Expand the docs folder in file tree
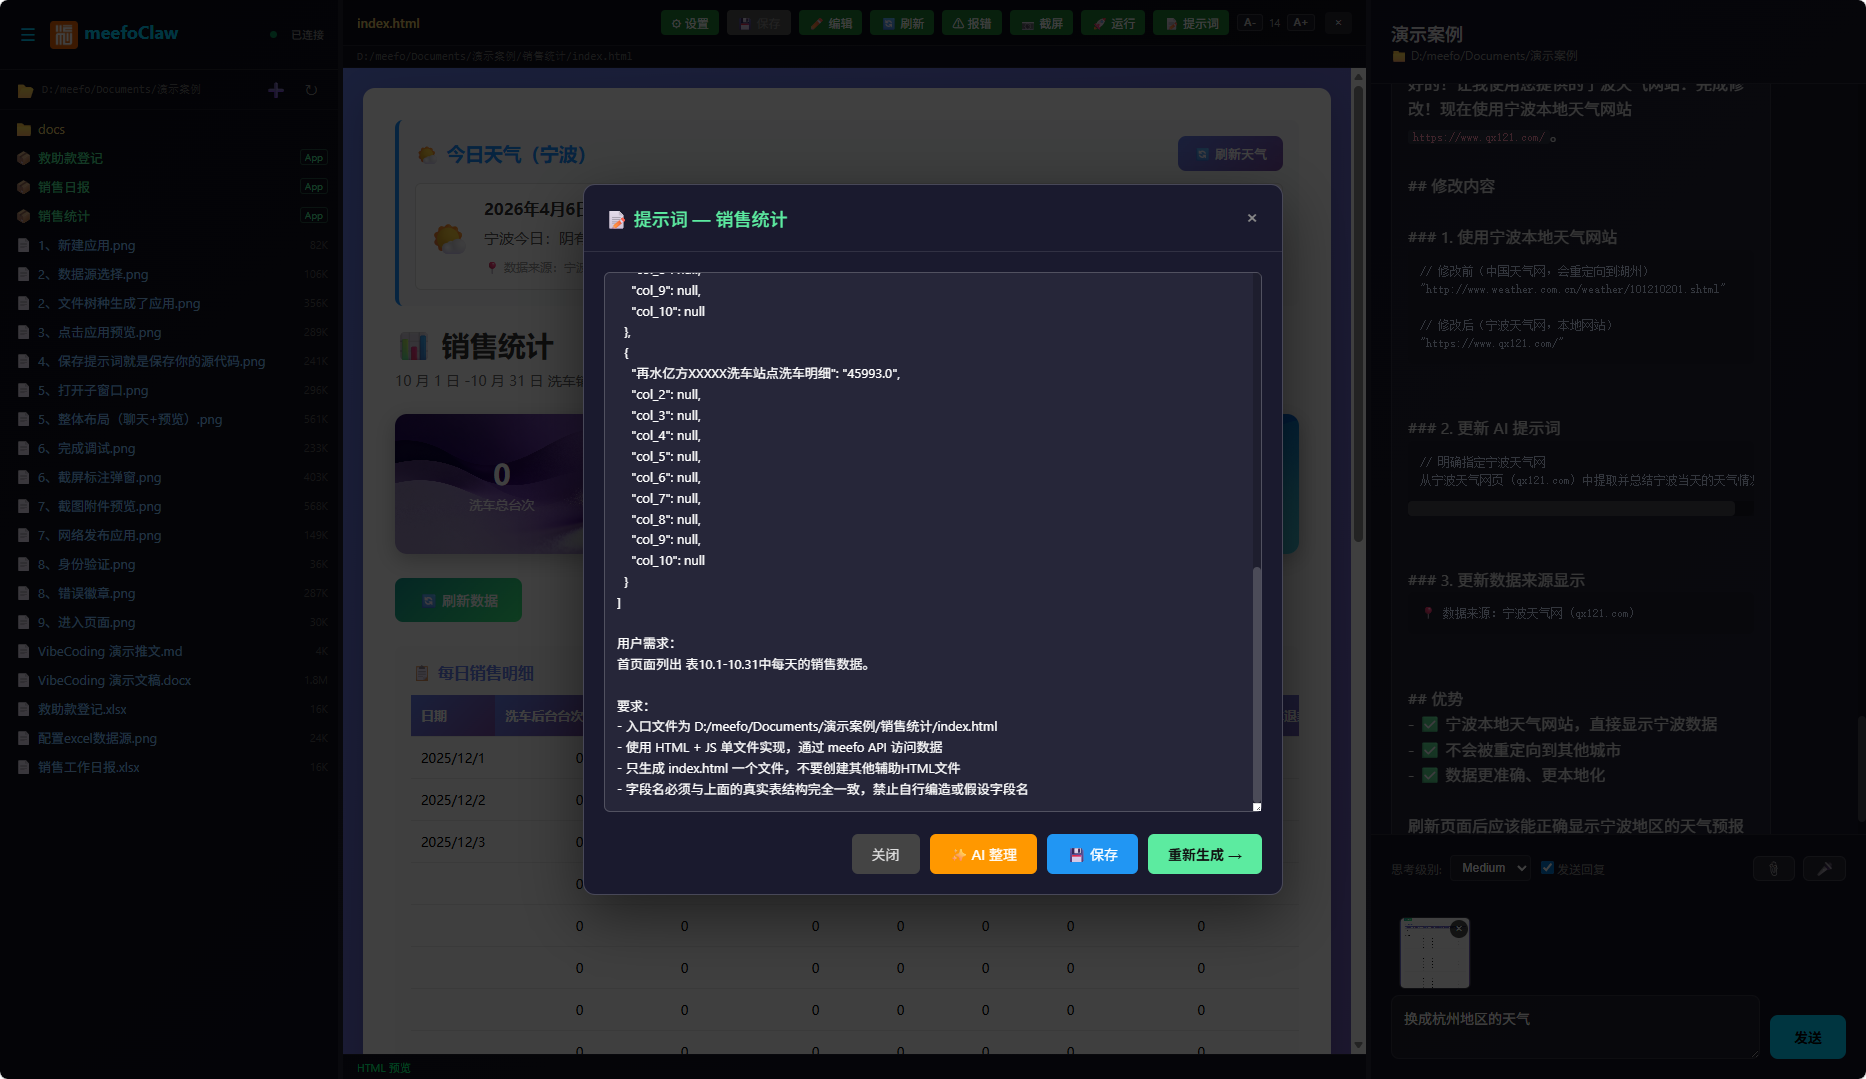The image size is (1866, 1079). tap(51, 129)
